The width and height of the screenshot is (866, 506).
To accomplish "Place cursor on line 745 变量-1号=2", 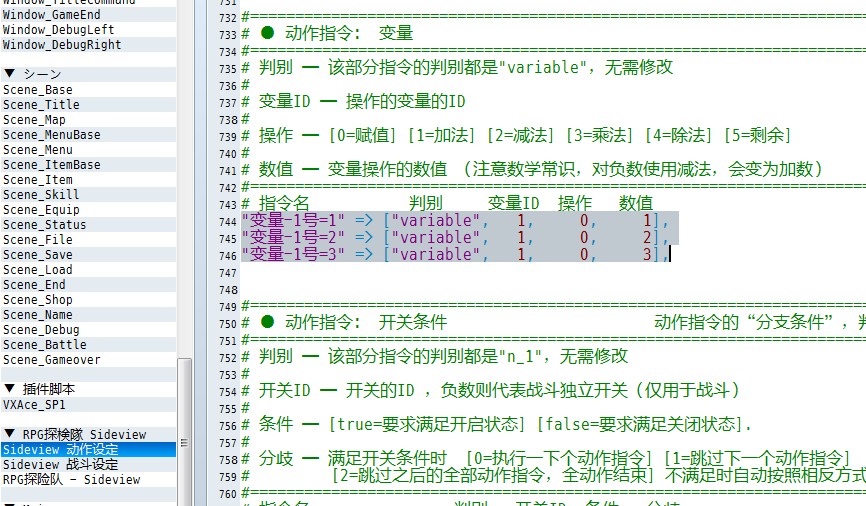I will (x=456, y=238).
